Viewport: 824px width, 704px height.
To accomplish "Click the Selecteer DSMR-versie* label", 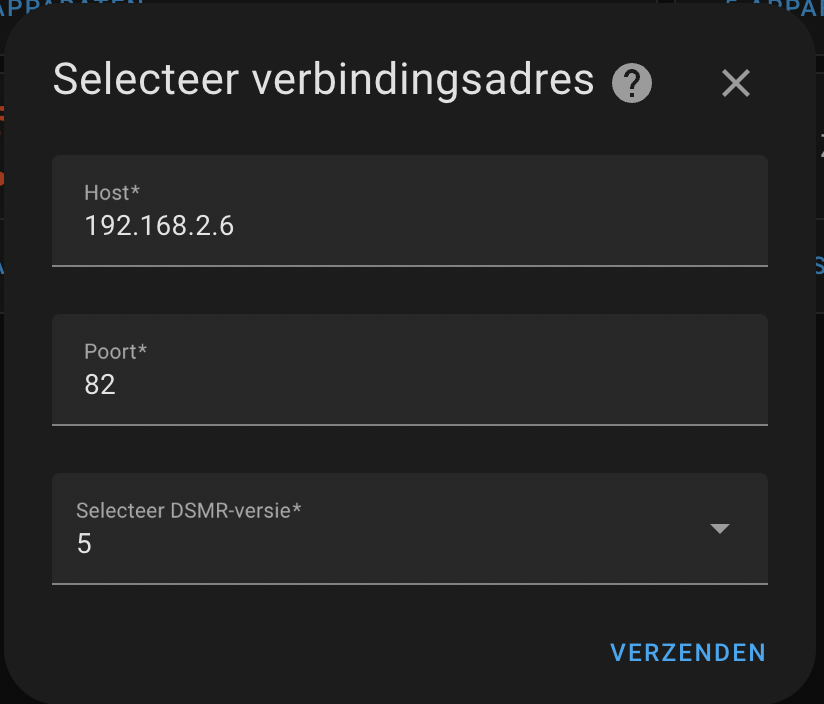I will coord(189,510).
